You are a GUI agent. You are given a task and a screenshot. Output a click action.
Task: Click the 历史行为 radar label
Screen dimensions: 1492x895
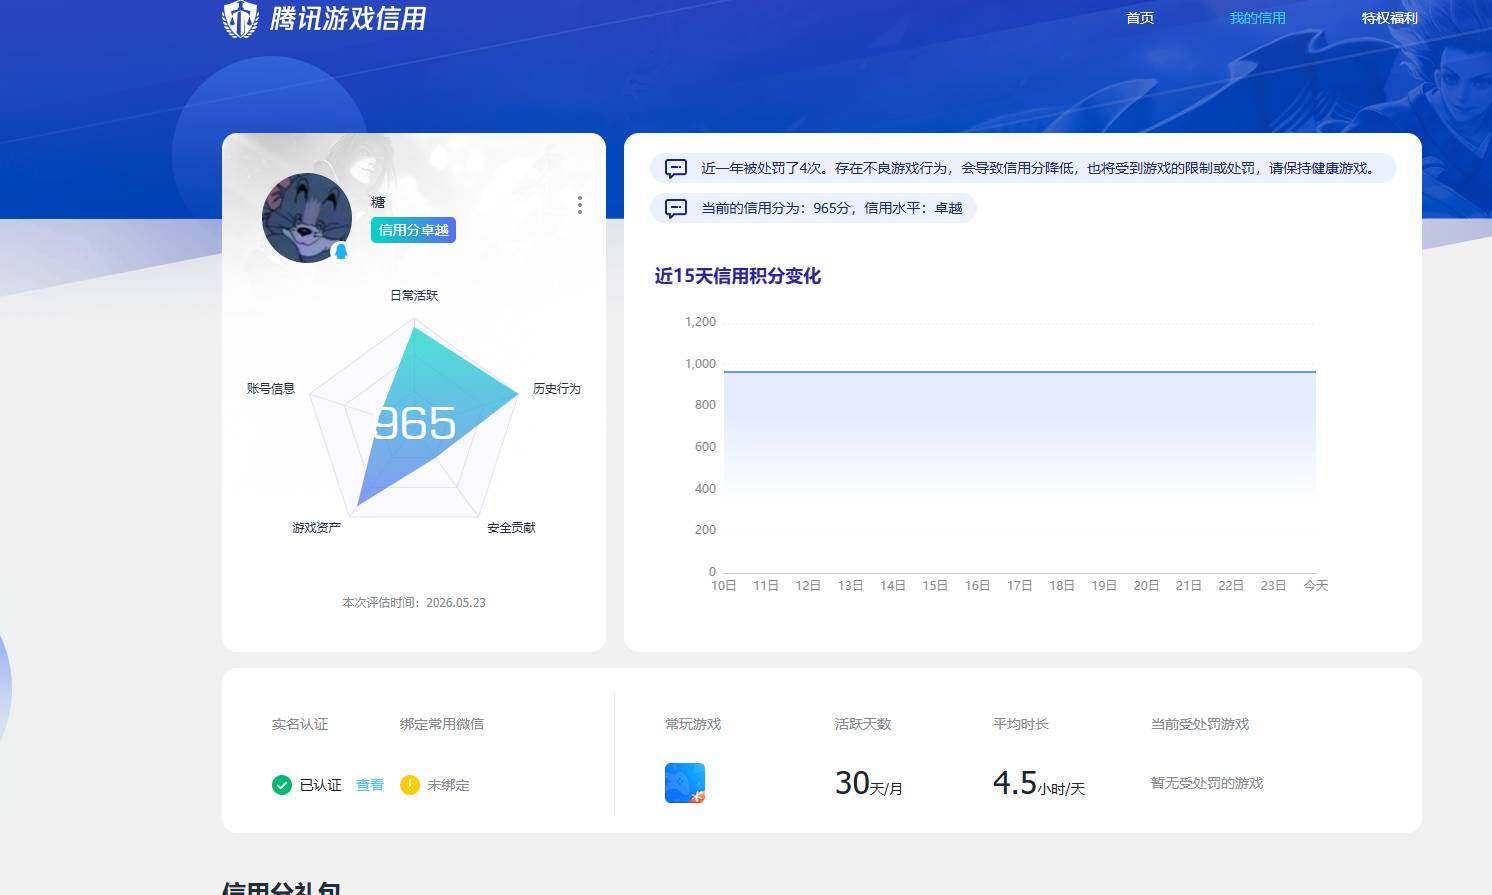557,388
